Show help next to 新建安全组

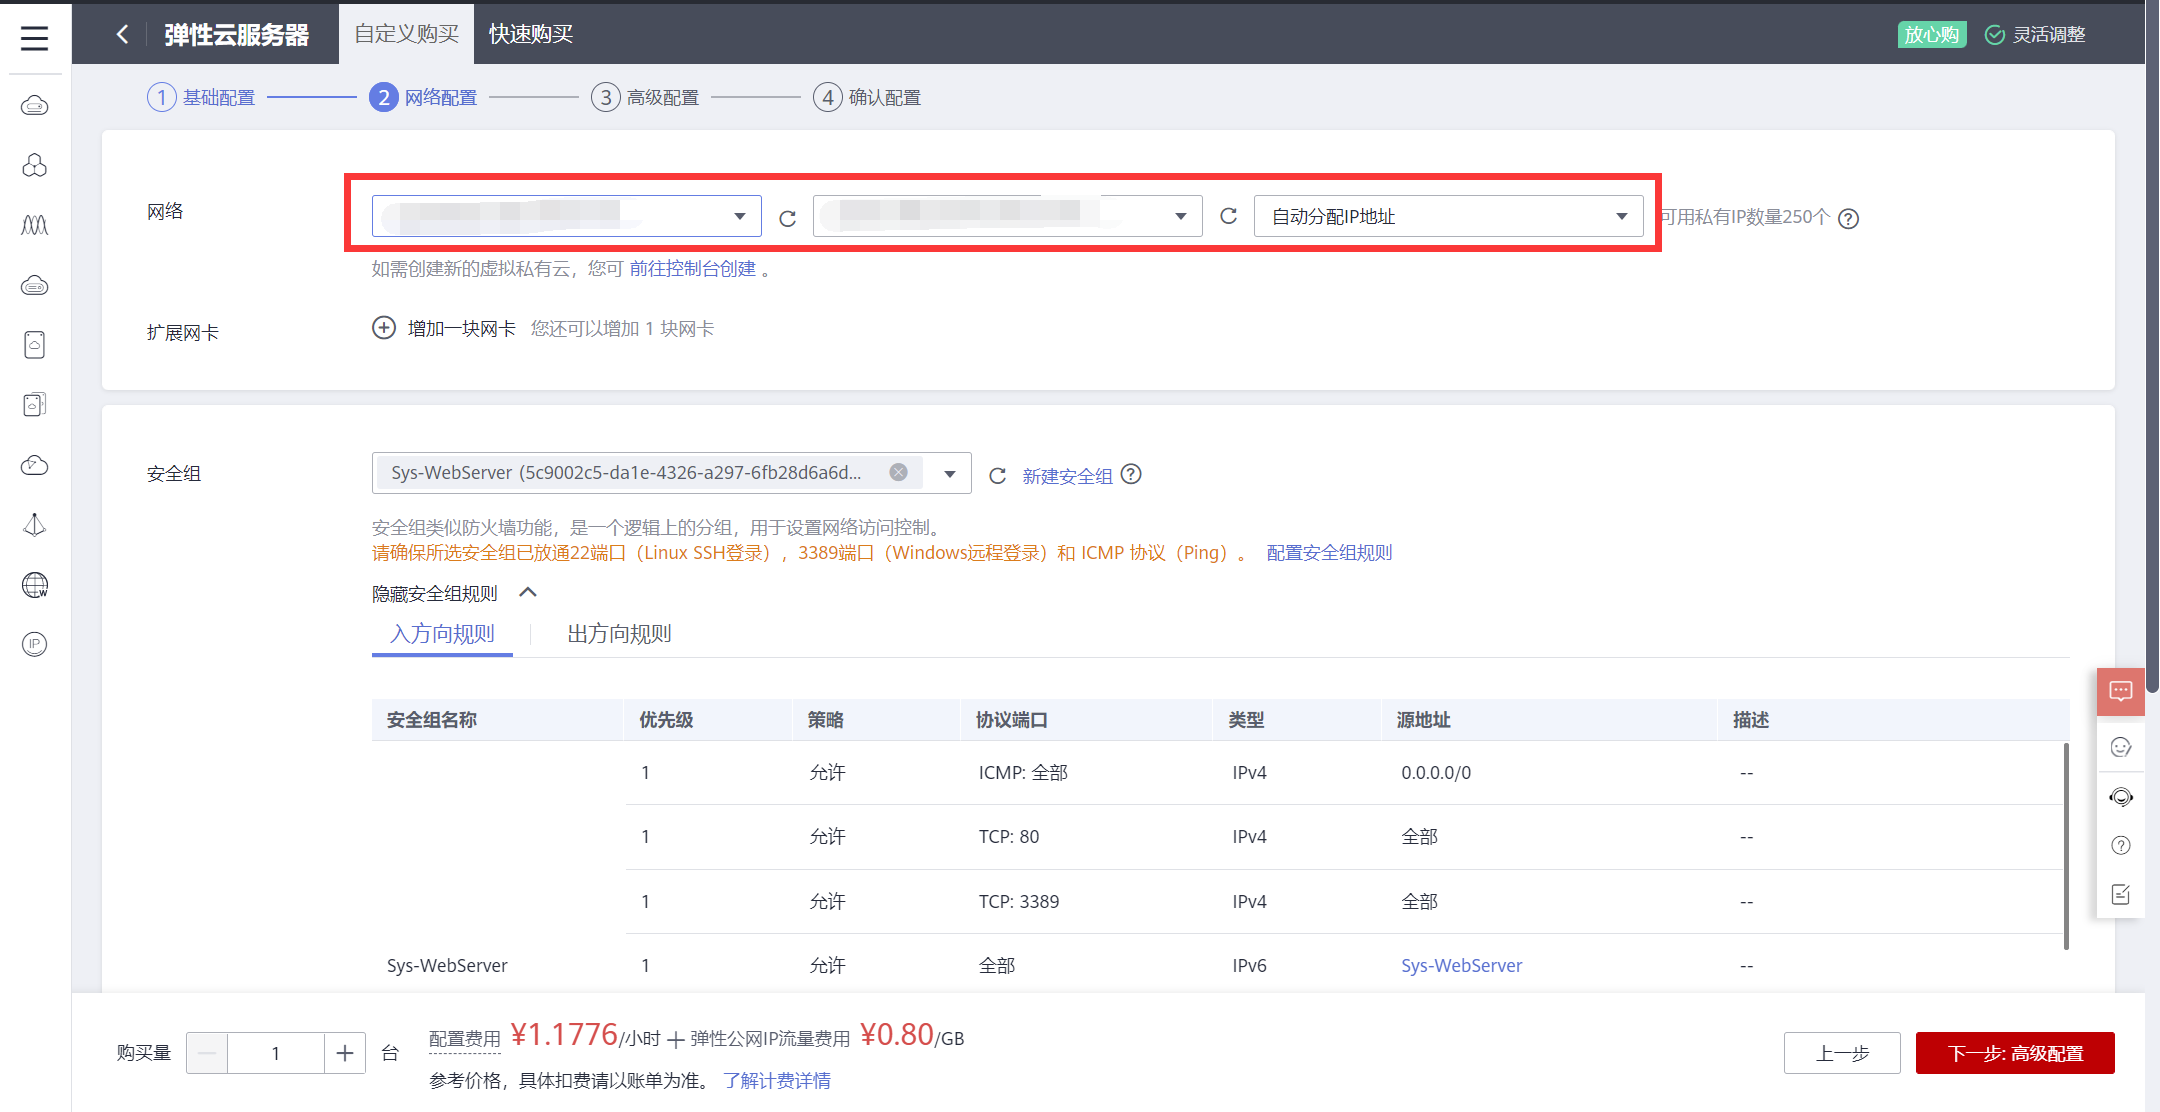(1131, 474)
